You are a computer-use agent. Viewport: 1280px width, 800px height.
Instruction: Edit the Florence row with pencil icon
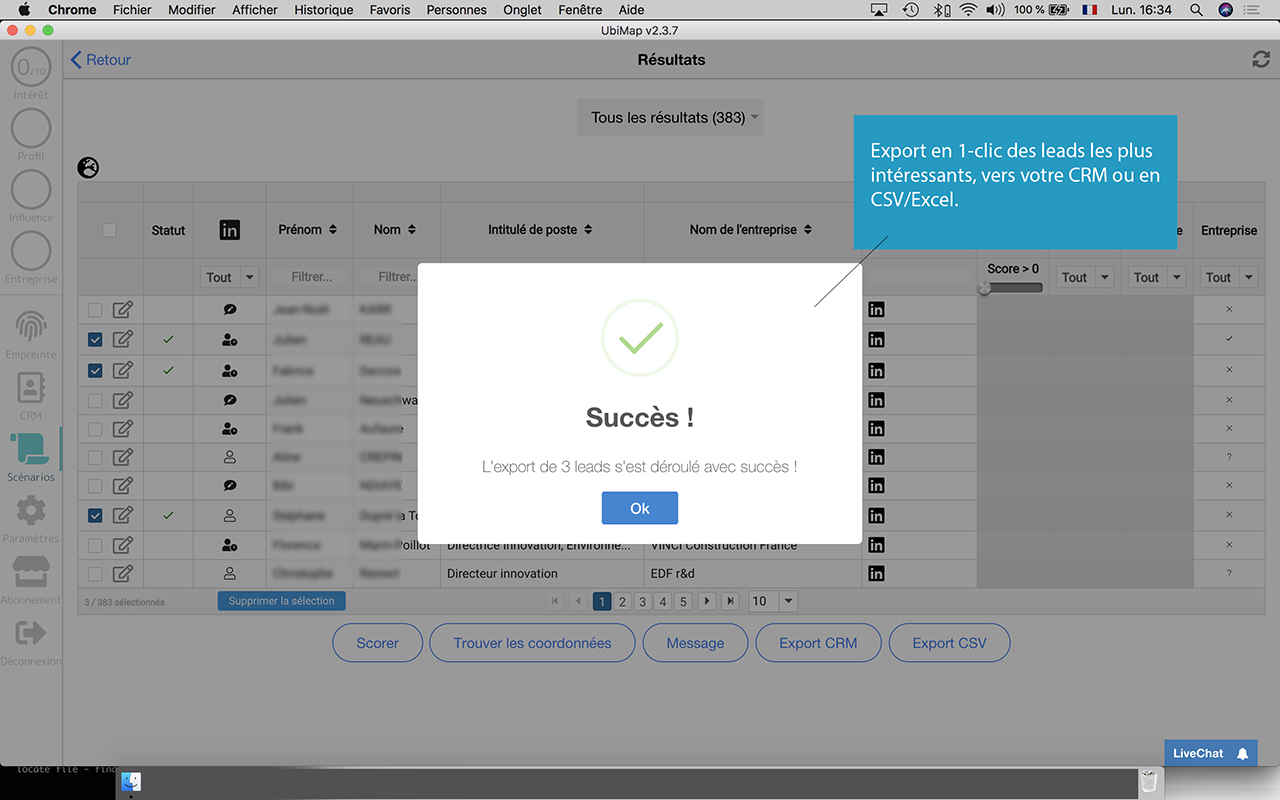123,545
